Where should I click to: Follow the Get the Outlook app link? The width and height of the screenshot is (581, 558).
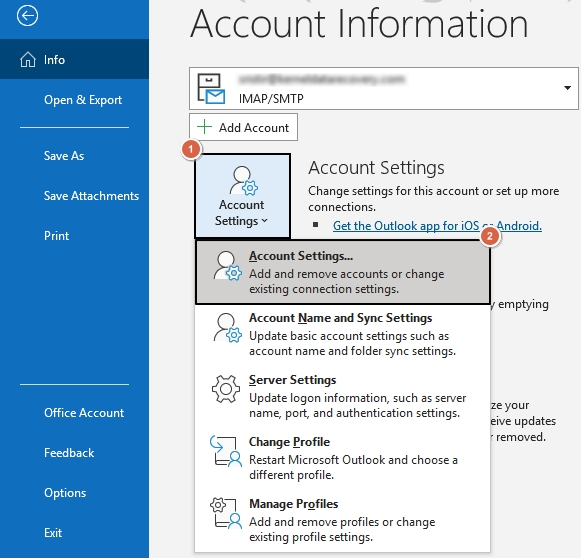point(437,226)
